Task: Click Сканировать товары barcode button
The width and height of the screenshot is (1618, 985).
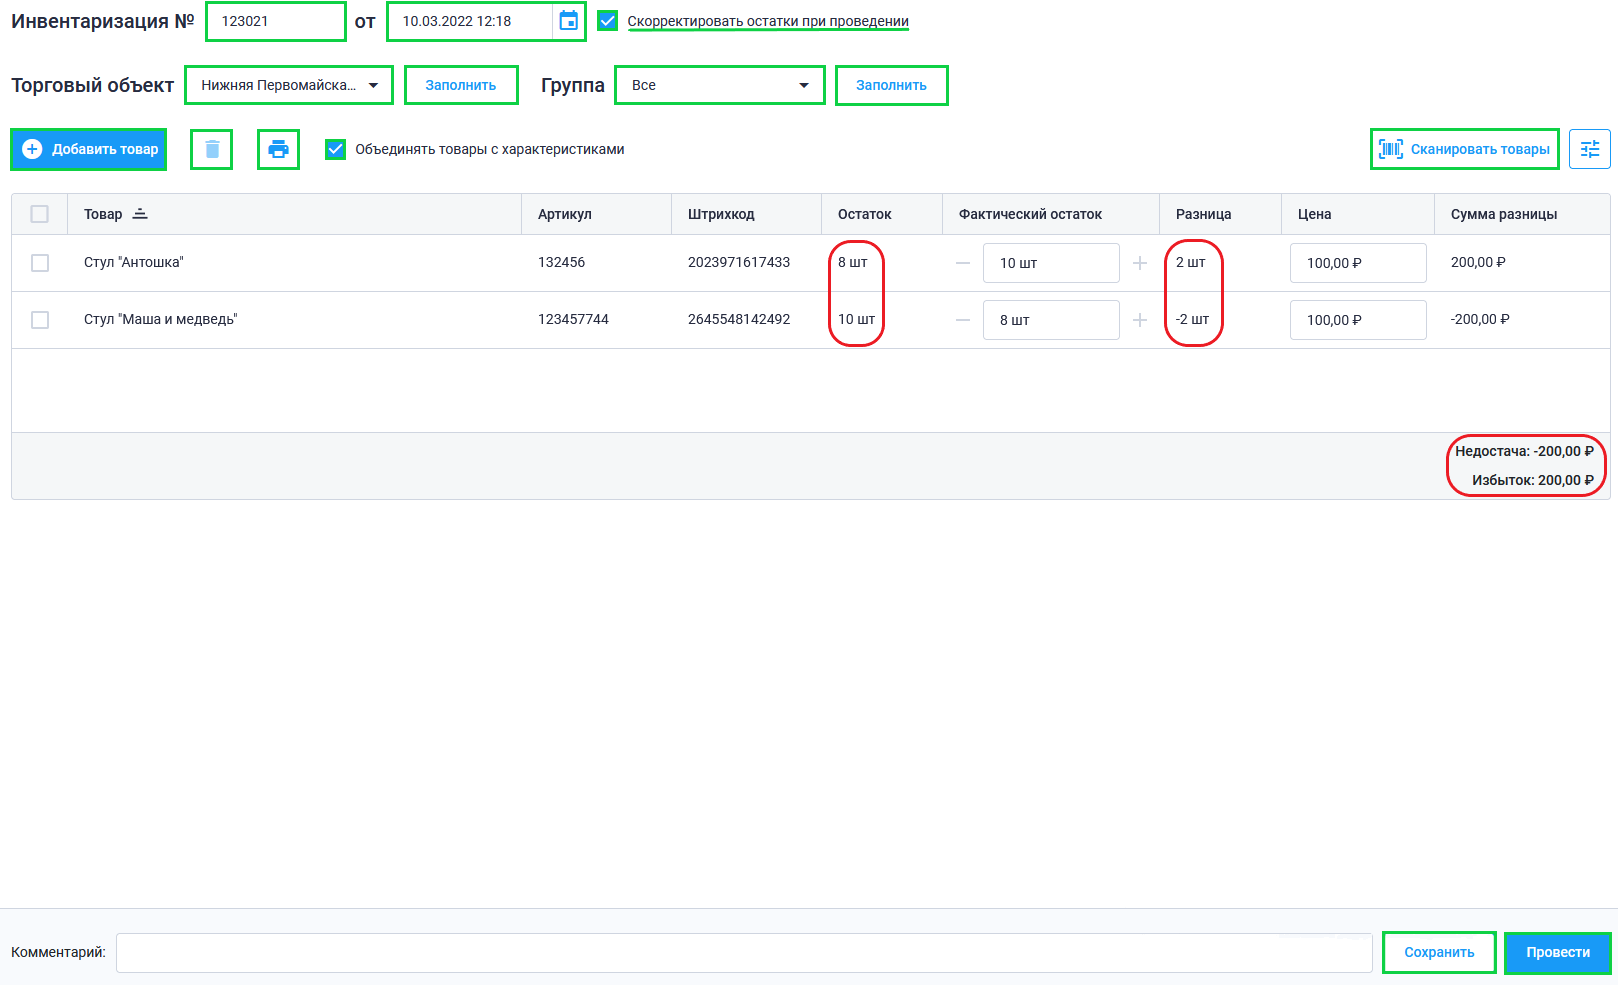Action: (x=1464, y=150)
